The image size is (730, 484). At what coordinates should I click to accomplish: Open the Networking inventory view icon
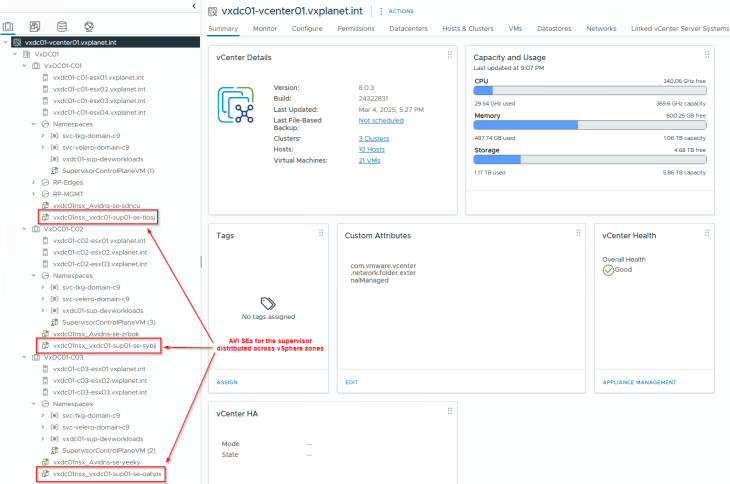(88, 27)
